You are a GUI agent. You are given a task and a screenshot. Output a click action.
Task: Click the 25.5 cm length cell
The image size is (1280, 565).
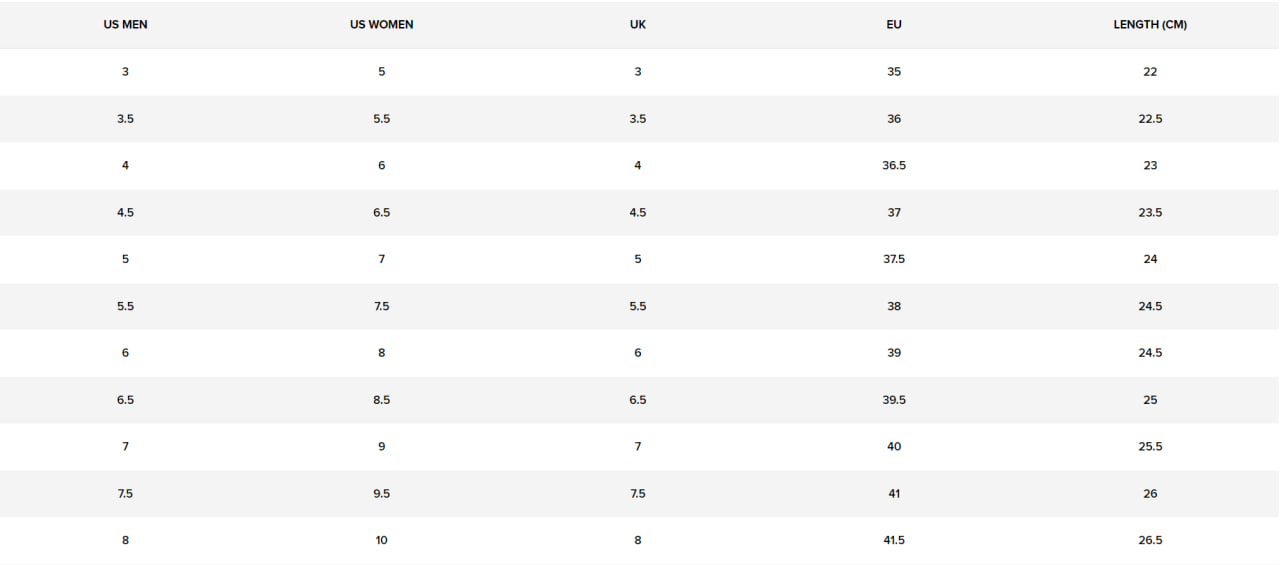click(x=1150, y=446)
